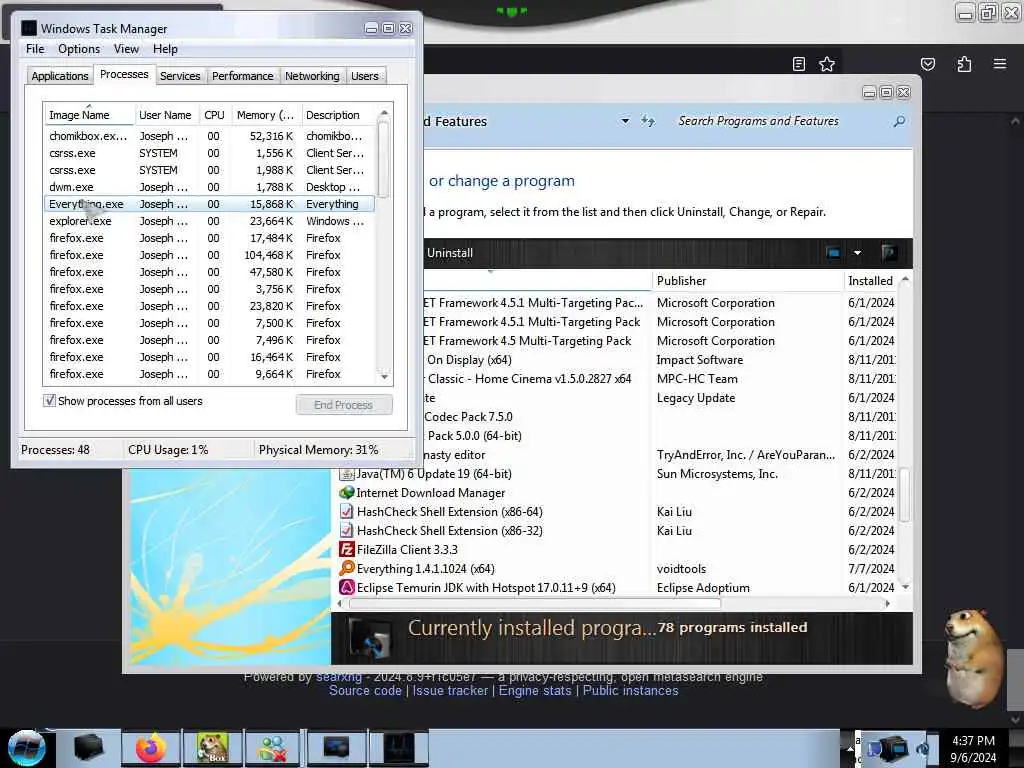Open the Source code link
This screenshot has height=768, width=1024.
365,690
